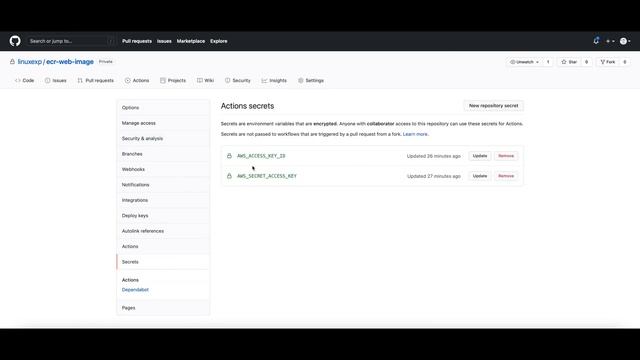Update the AWS_ACCESS_KEY_ID secret

pyautogui.click(x=480, y=156)
